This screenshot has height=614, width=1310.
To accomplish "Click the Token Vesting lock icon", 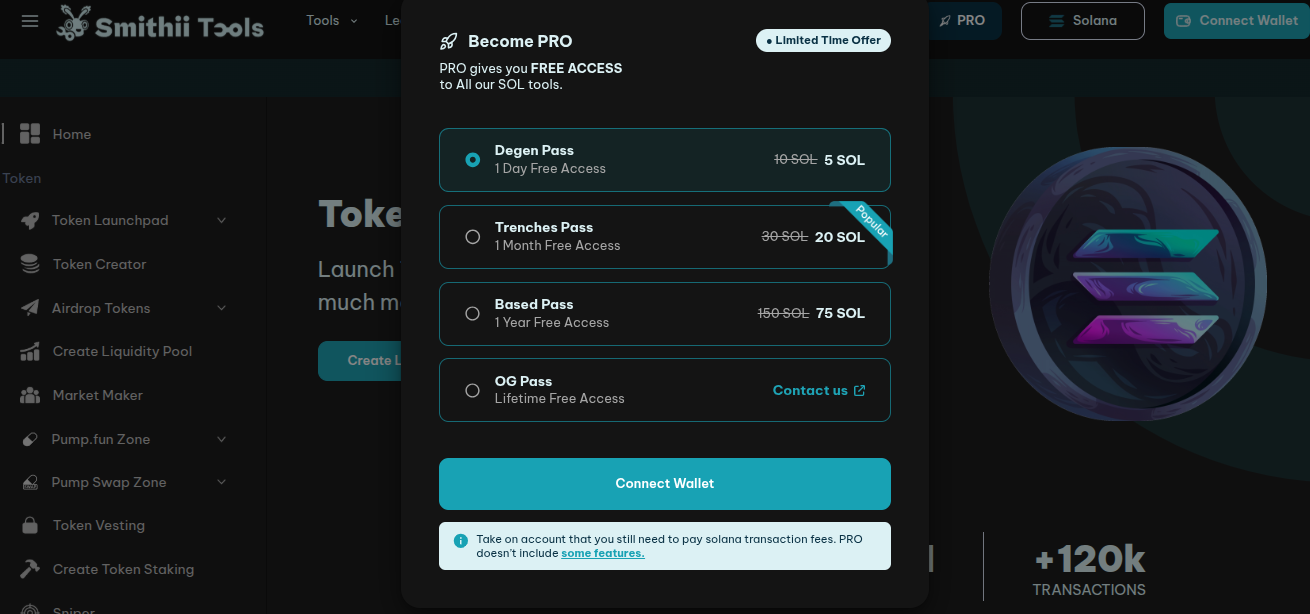I will point(30,525).
